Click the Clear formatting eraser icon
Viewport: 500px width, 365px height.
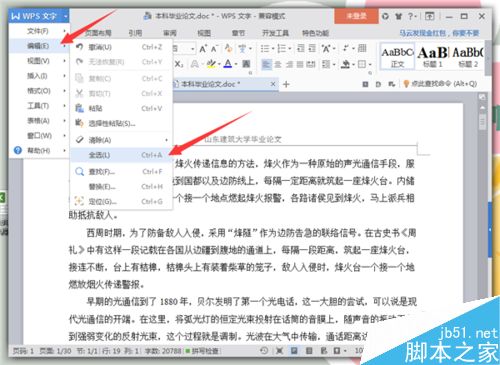point(229,48)
